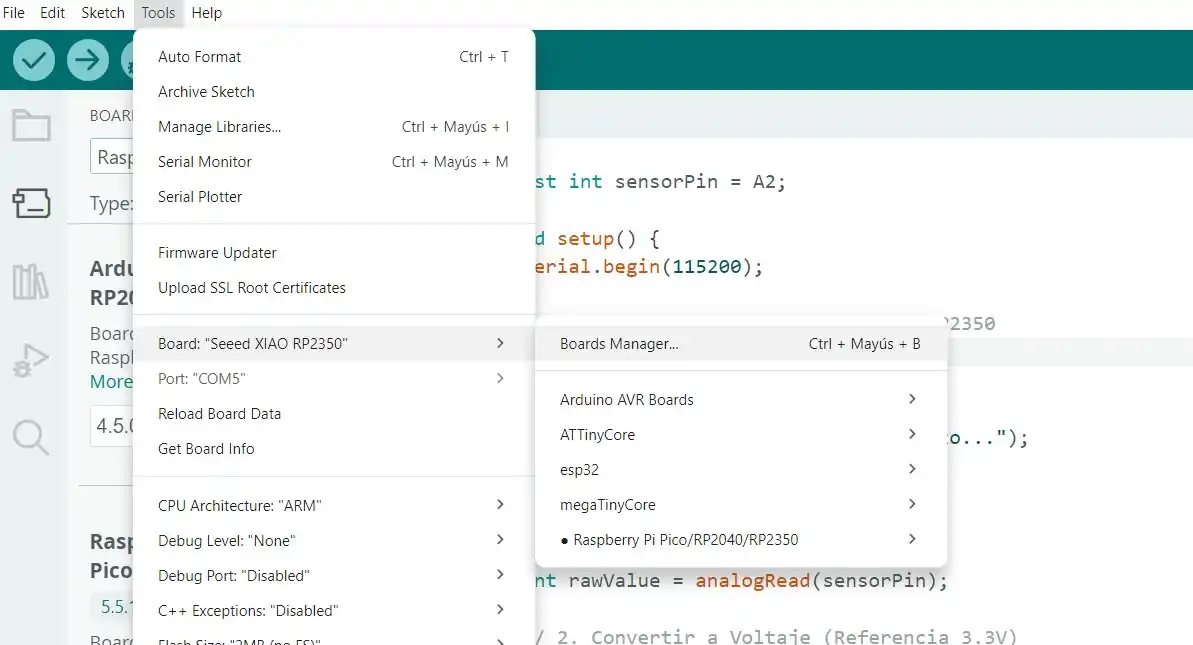Select Auto Format menu entry
This screenshot has width=1193, height=645.
pyautogui.click(x=200, y=57)
